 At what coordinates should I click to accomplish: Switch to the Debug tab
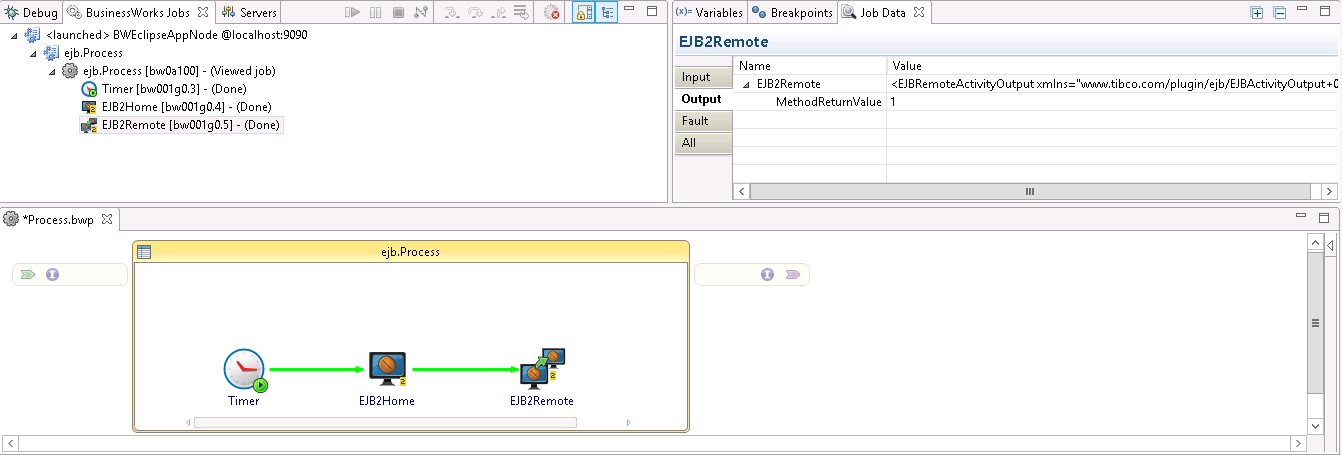click(32, 13)
